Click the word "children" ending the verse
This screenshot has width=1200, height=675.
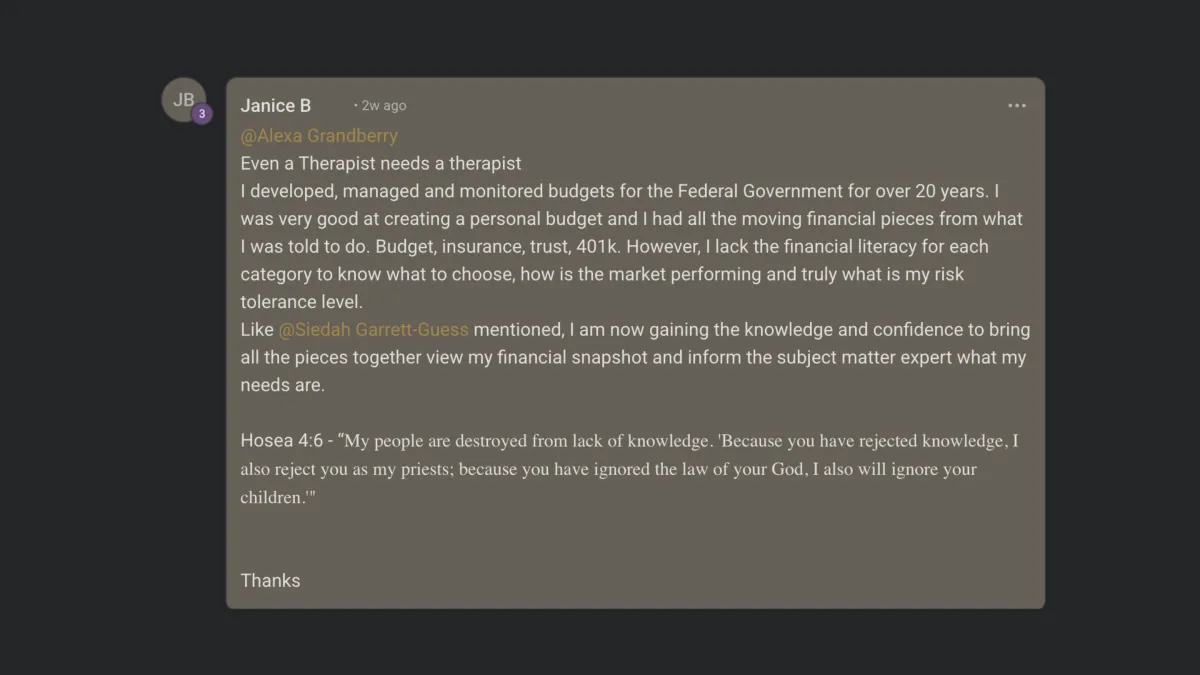click(x=273, y=497)
